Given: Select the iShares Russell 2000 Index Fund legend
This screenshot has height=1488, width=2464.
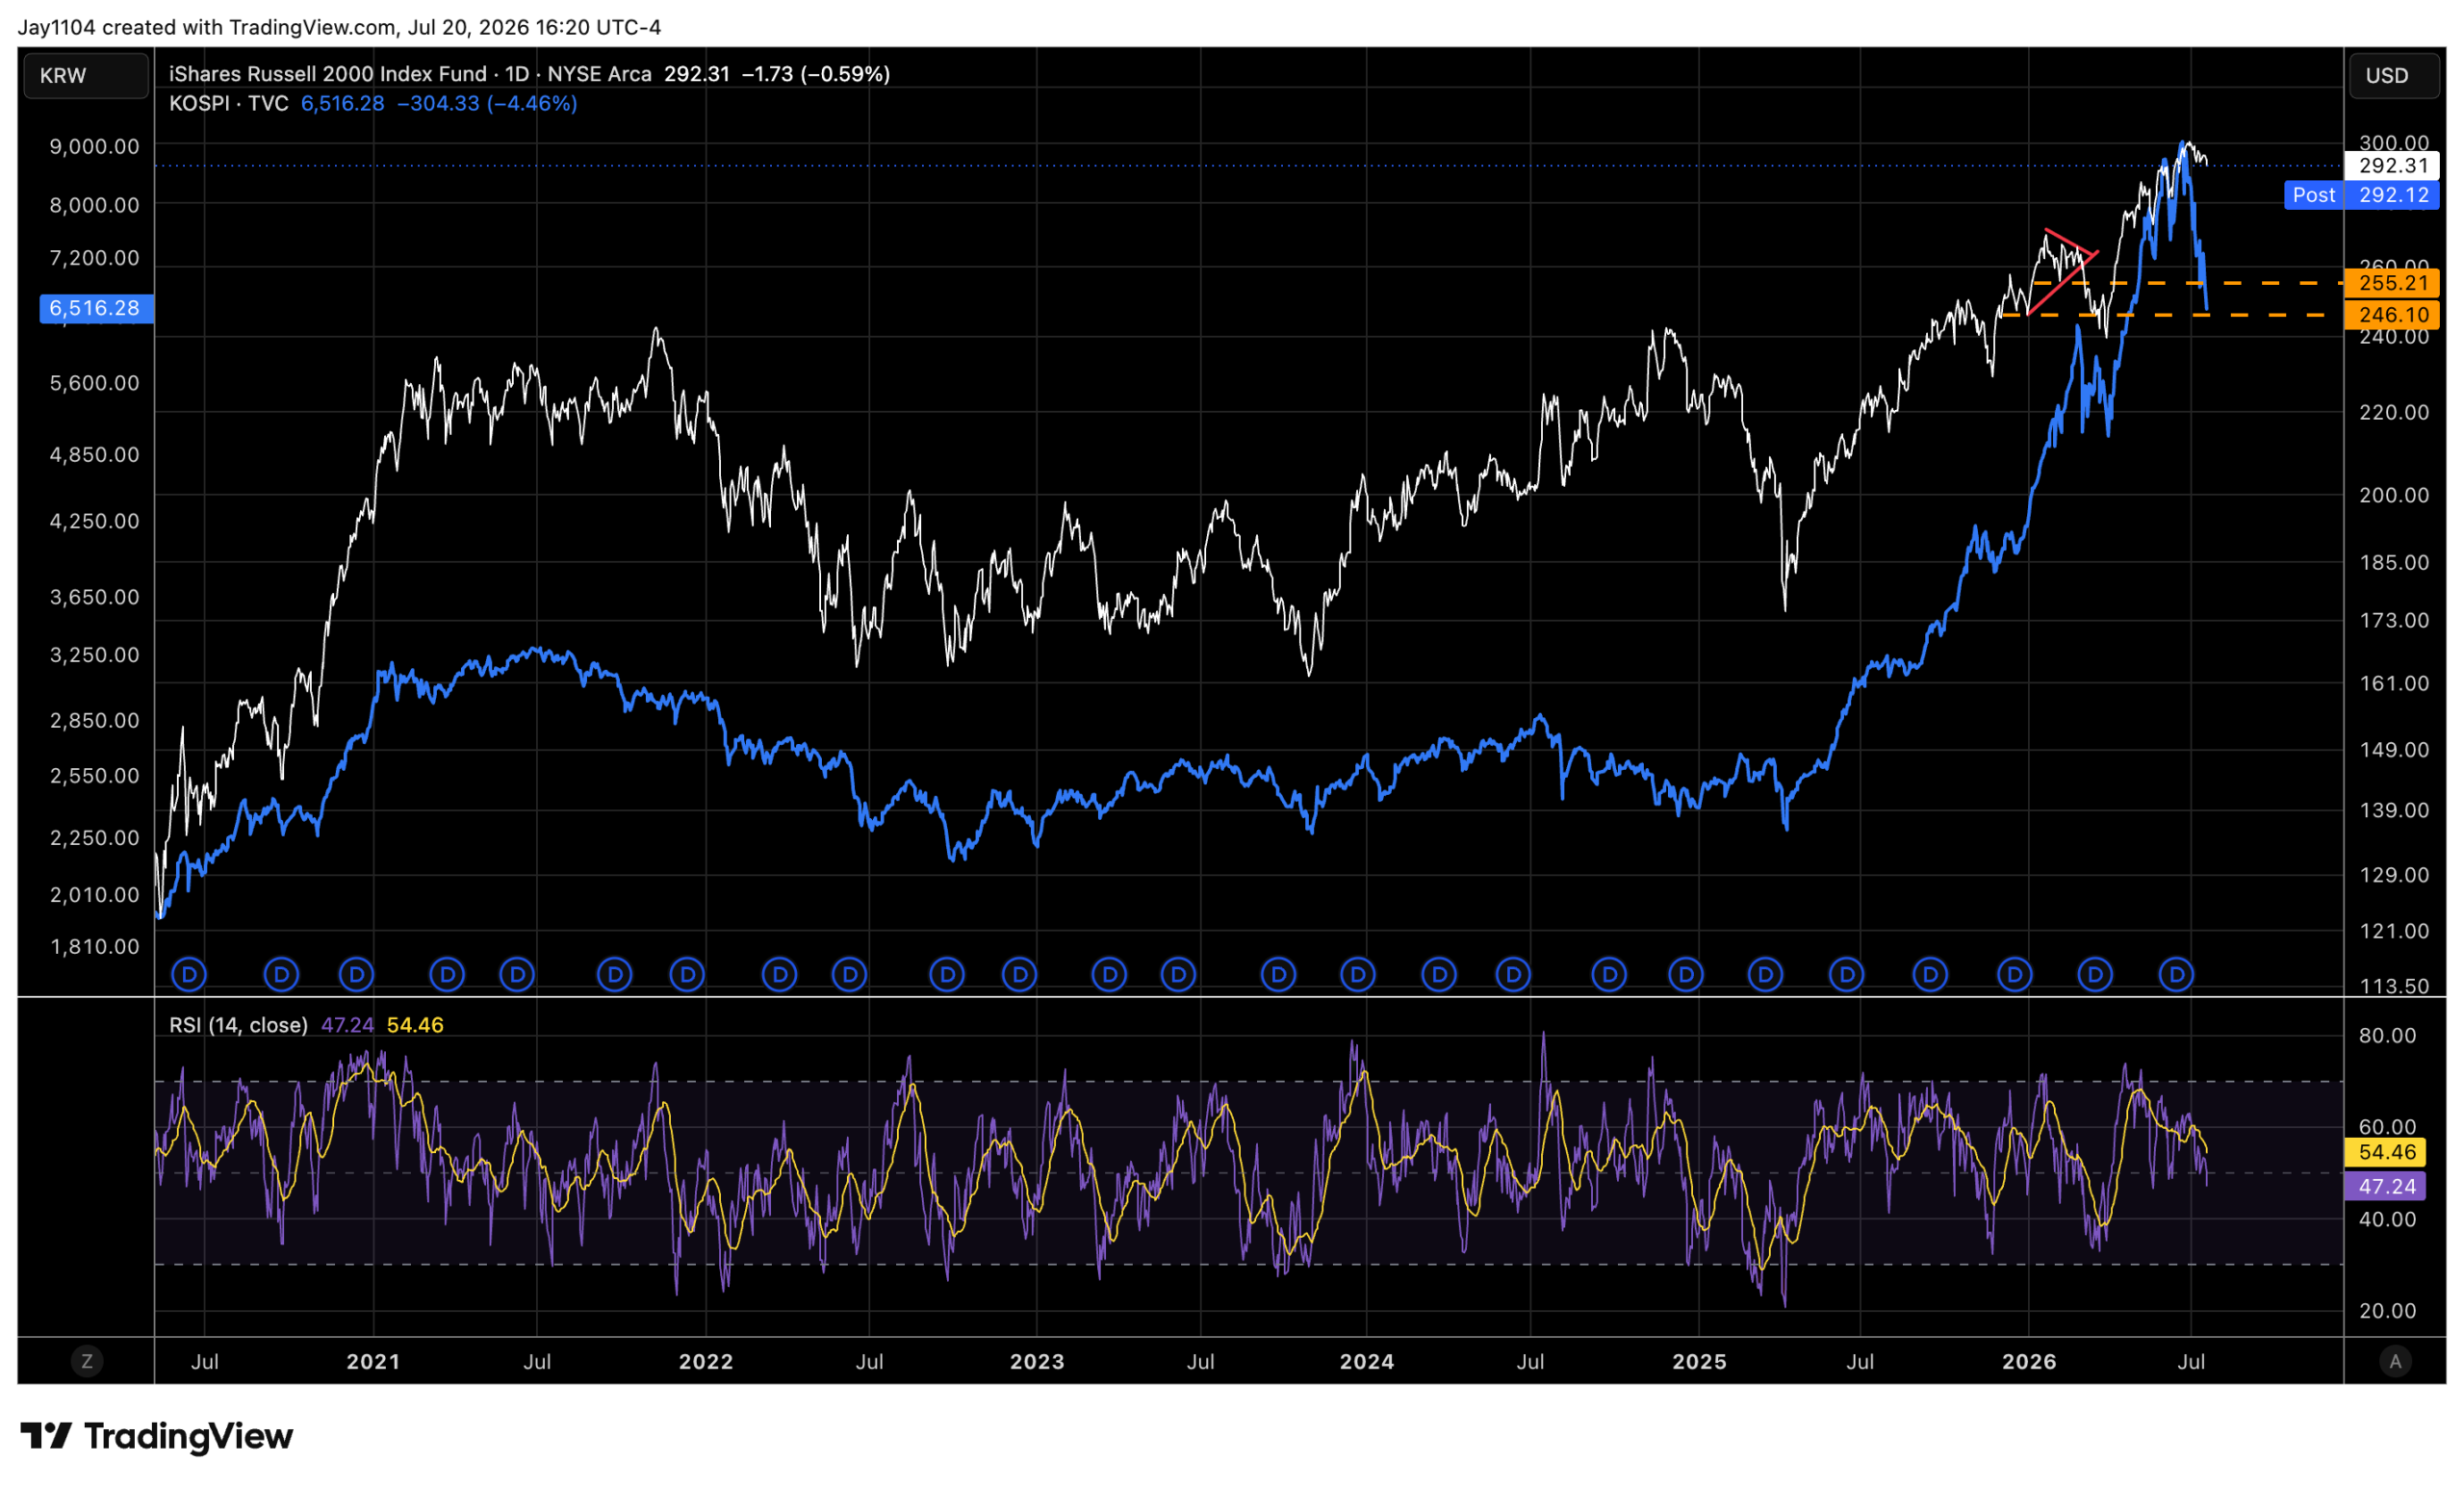Looking at the screenshot, I should [x=410, y=74].
